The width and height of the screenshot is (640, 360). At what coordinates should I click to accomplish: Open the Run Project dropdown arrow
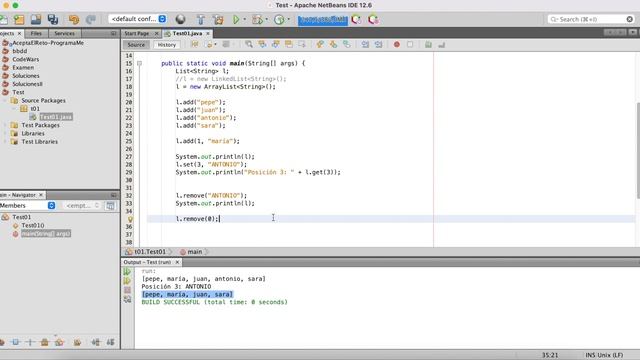245,19
